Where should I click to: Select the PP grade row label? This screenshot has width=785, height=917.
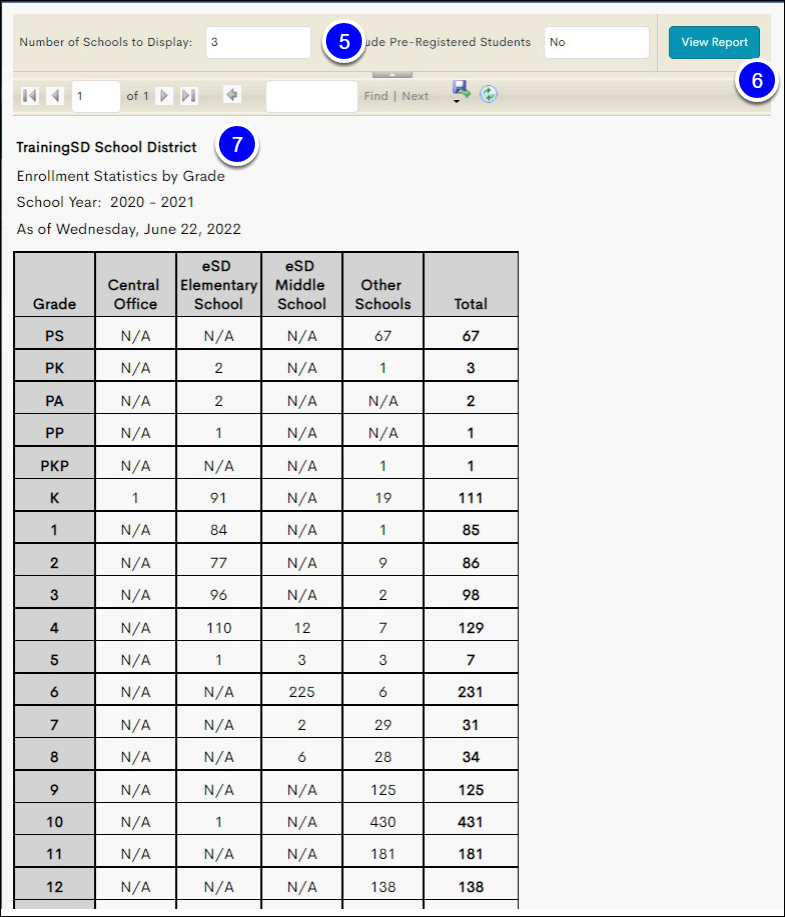tap(54, 433)
